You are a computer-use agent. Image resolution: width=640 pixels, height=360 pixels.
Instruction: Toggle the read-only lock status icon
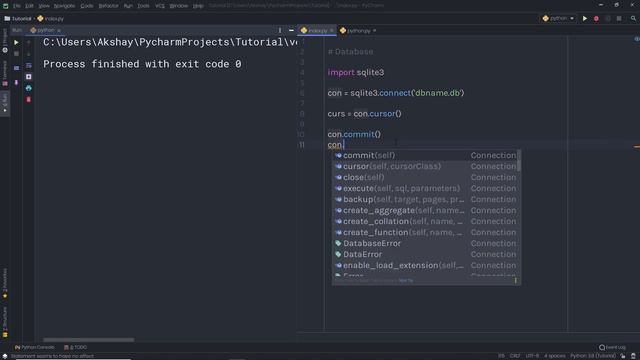(623, 356)
